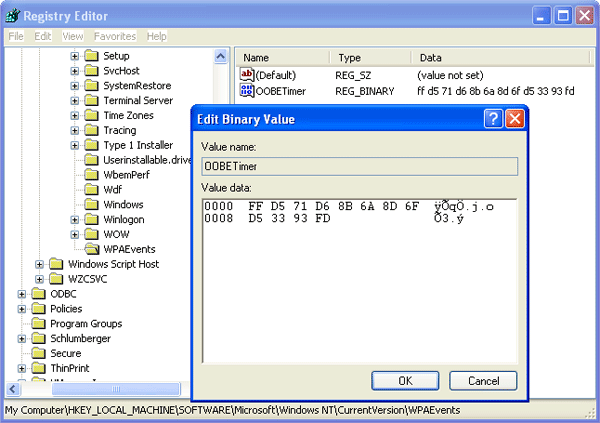
Task: Cancel the Edit Binary Value dialog
Action: click(x=483, y=381)
